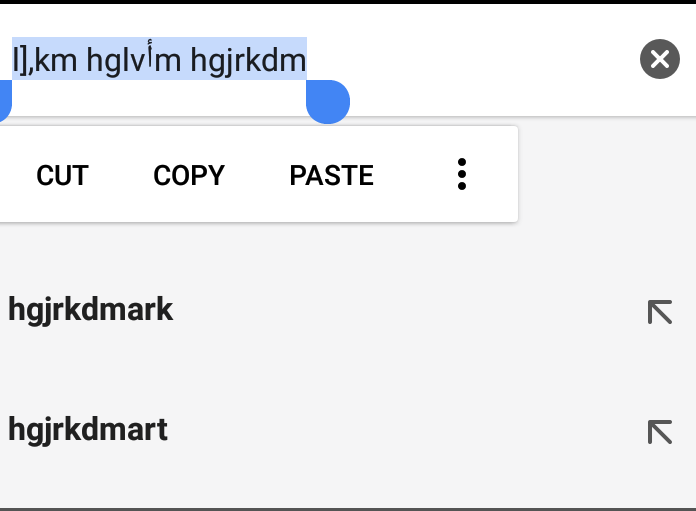The image size is (696, 511).
Task: Tap the left blue selection handle
Action: click(x=3, y=100)
